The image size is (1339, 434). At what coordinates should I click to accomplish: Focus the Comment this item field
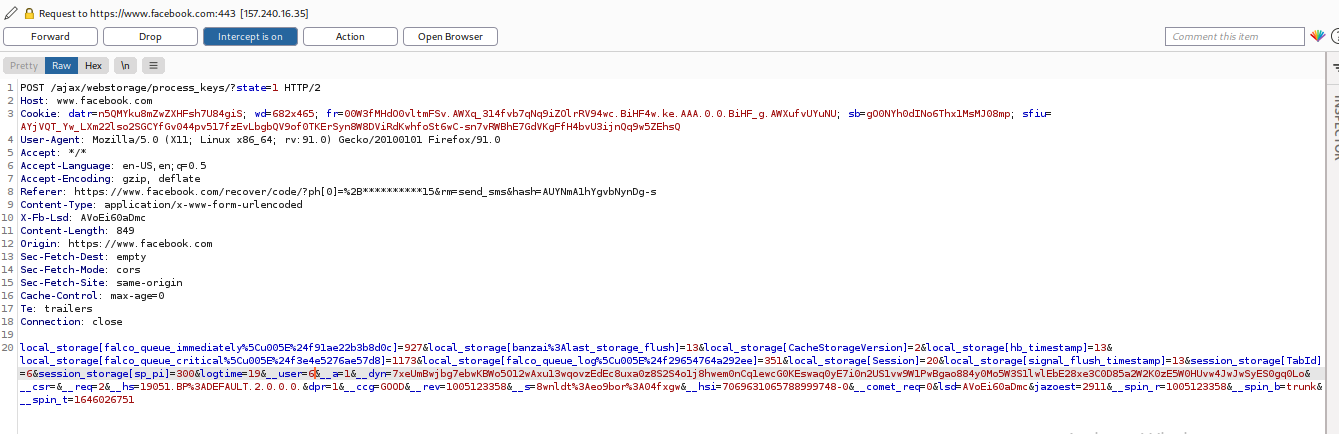tap(1235, 37)
